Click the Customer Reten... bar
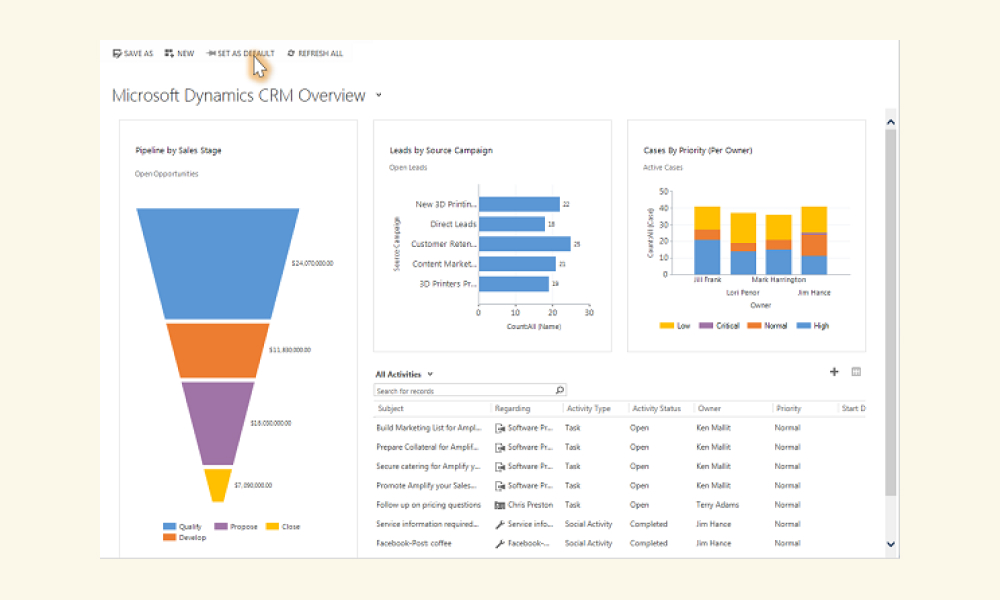 pyautogui.click(x=525, y=244)
